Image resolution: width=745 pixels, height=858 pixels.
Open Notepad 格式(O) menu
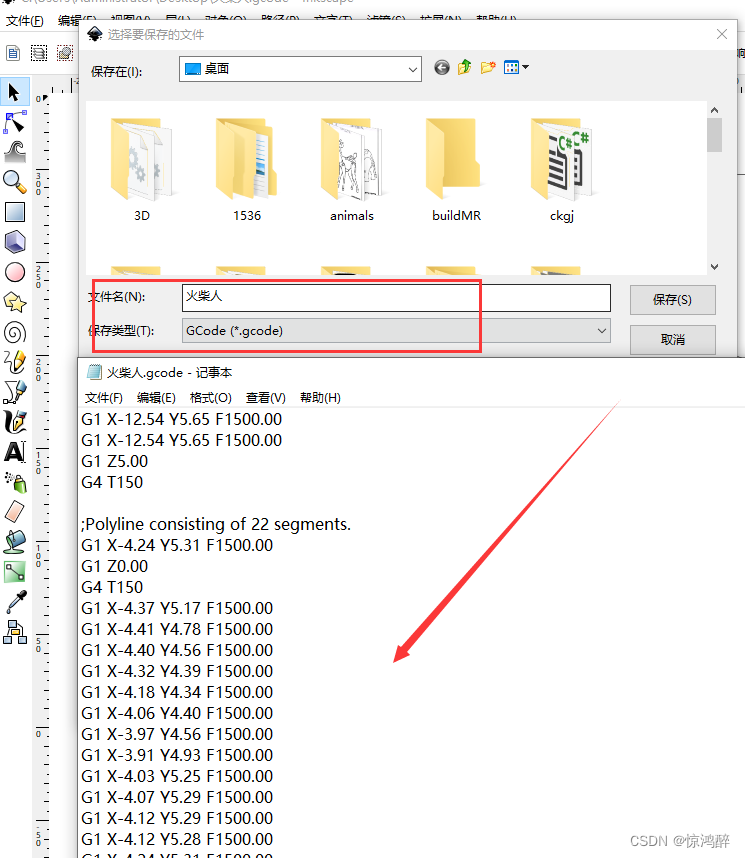tap(210, 398)
